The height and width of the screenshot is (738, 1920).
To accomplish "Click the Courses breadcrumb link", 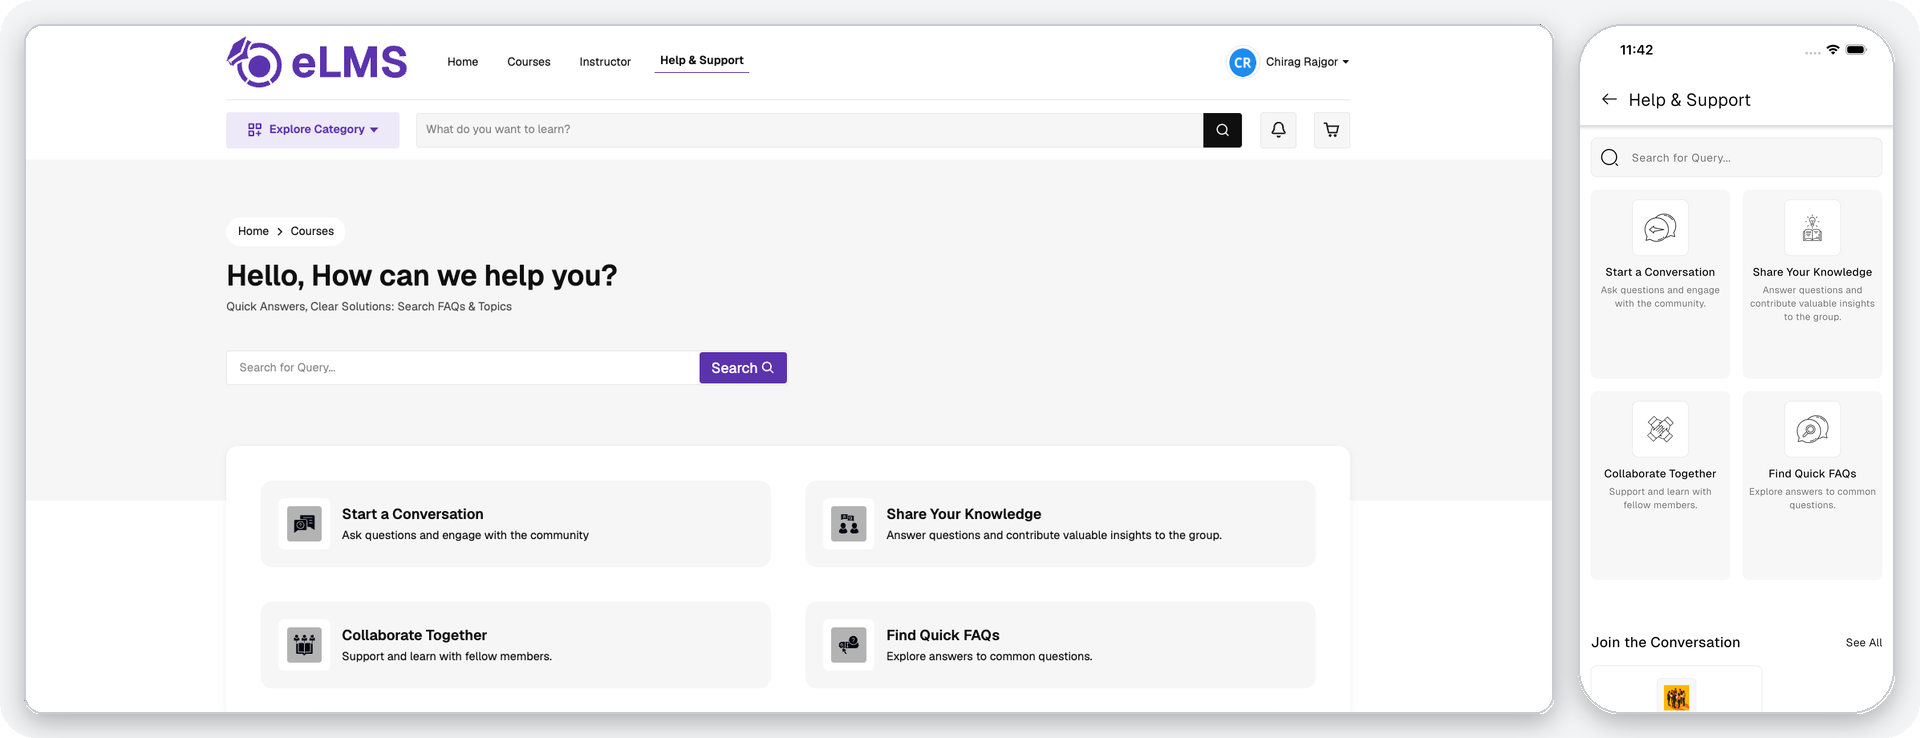I will point(312,231).
